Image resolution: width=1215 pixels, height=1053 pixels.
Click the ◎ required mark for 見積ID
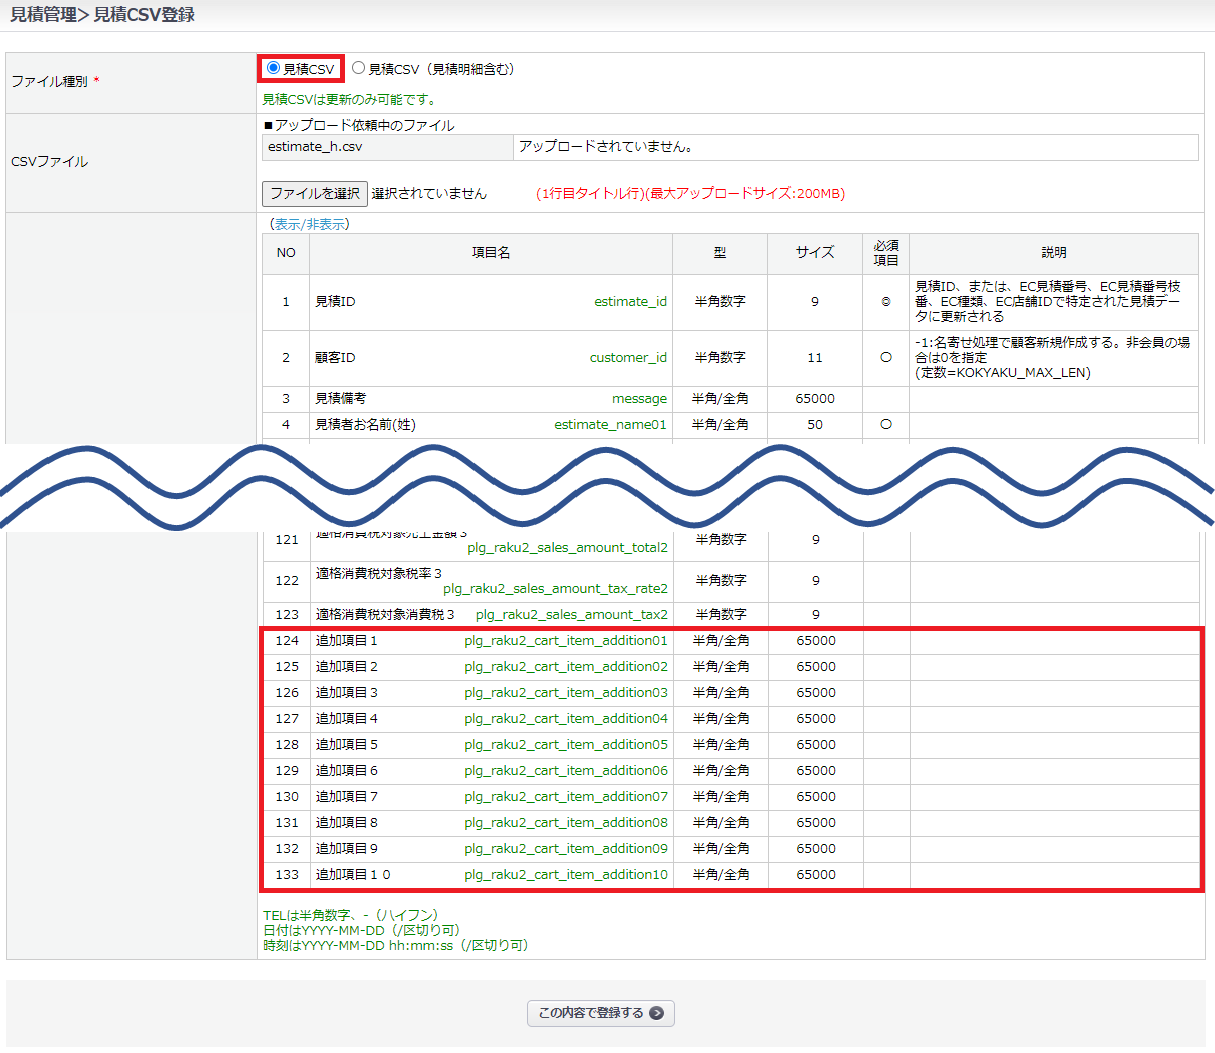tap(885, 302)
